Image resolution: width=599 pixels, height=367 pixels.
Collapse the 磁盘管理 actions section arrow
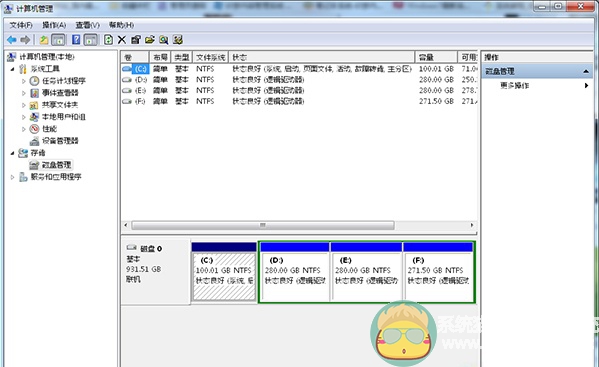(586, 71)
